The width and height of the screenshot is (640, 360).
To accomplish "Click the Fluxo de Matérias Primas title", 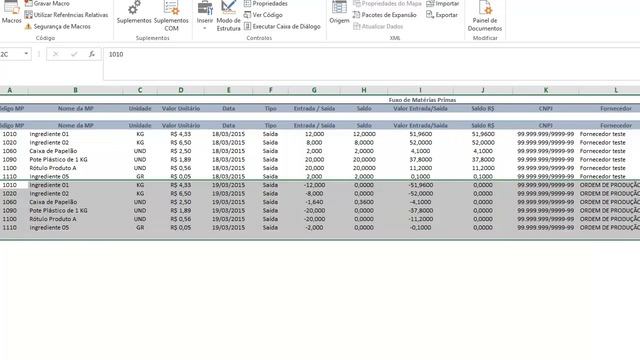I will 422,100.
